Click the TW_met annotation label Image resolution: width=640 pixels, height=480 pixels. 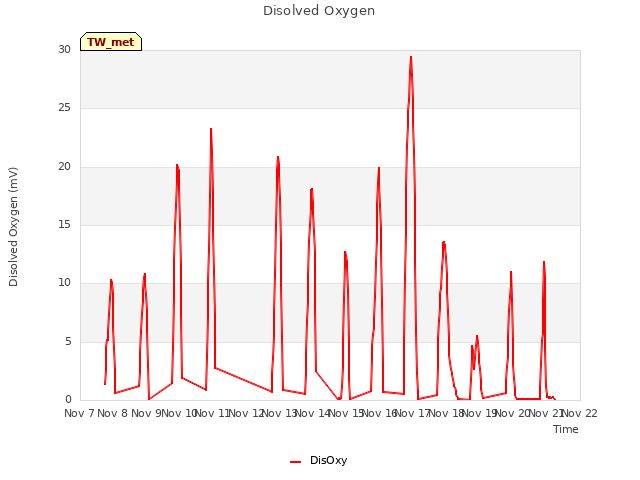point(111,42)
